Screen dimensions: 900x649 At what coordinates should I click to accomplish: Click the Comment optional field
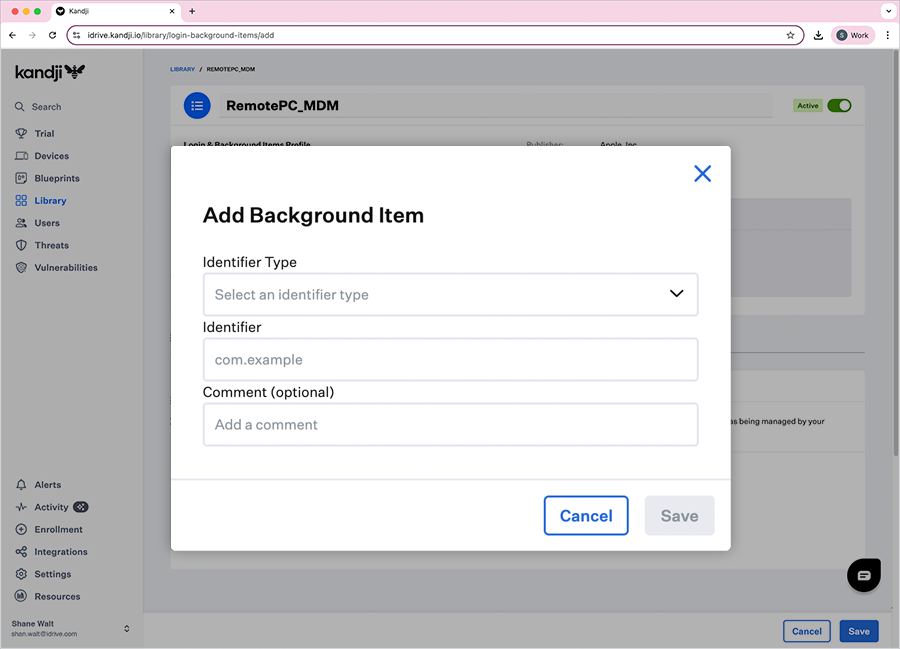point(450,425)
